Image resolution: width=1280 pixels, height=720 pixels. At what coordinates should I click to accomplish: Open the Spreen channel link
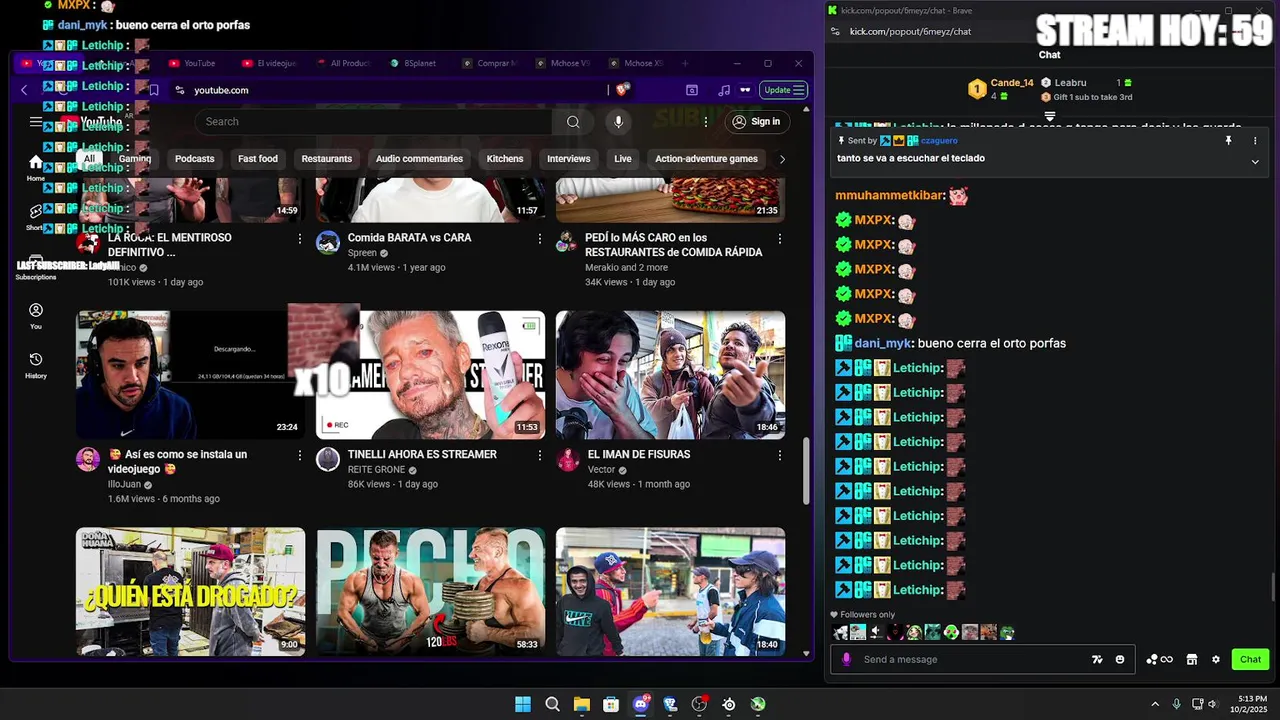pos(362,253)
